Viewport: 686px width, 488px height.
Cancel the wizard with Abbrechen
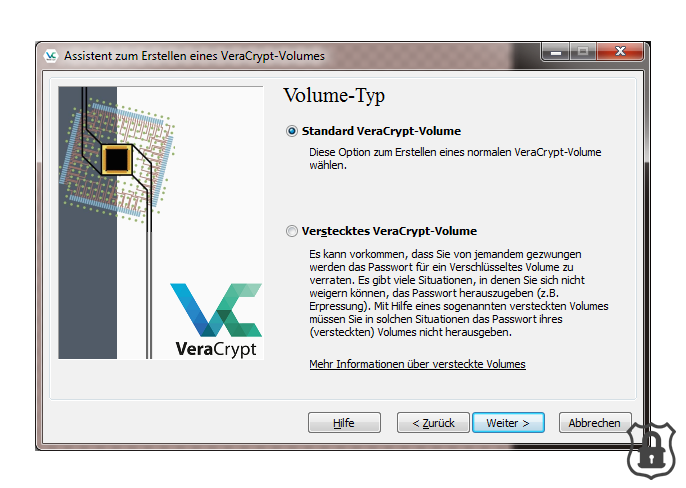(x=595, y=423)
